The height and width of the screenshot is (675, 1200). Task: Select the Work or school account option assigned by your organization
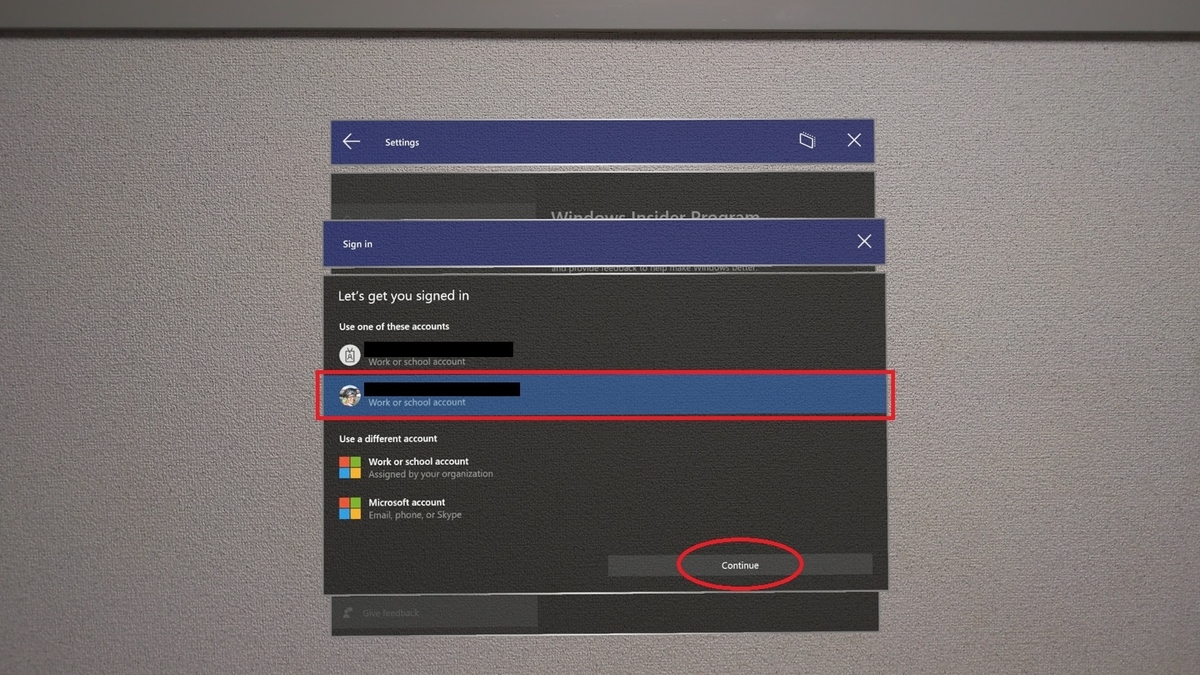tap(604, 467)
